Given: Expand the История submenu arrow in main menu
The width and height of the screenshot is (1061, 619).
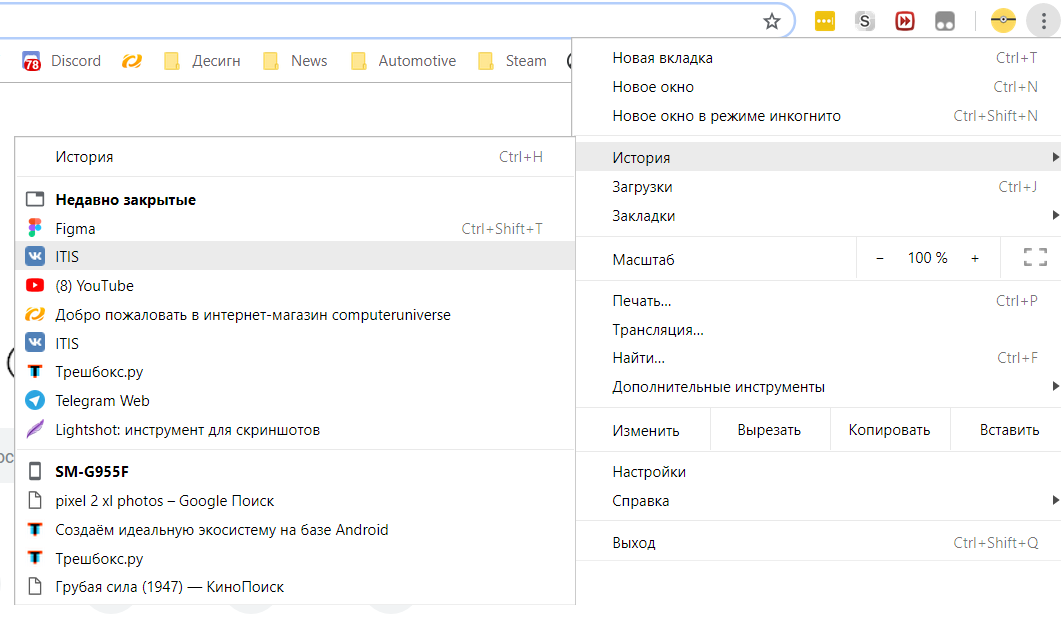Looking at the screenshot, I should click(1055, 157).
